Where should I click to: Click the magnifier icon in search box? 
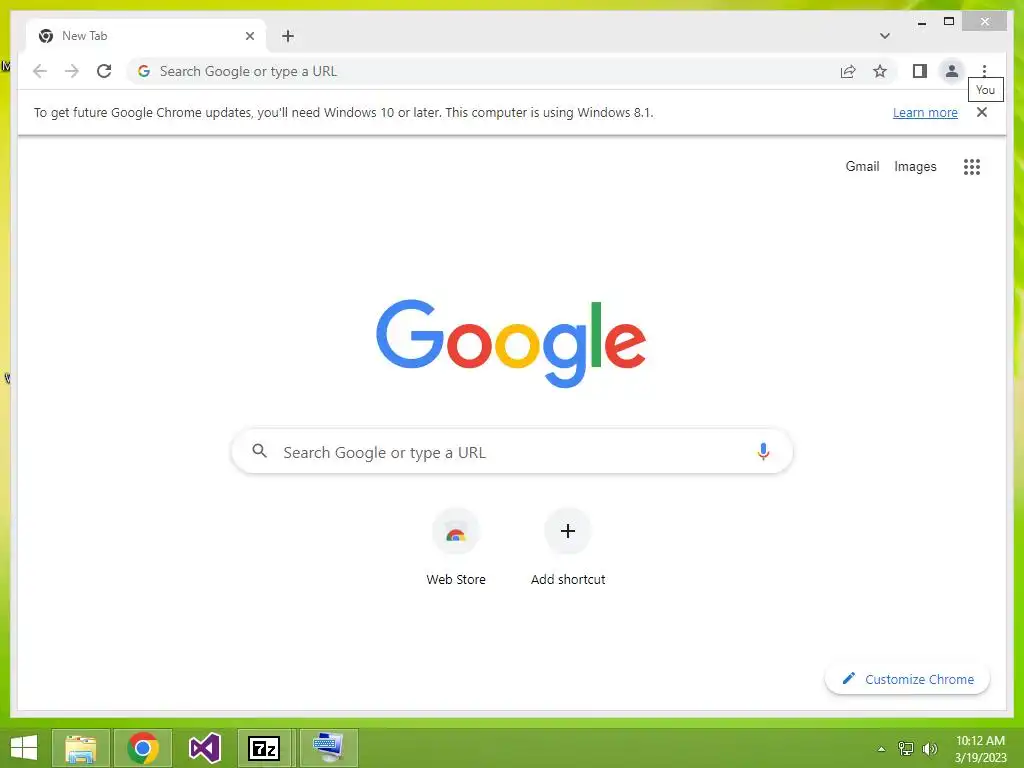[x=259, y=451]
